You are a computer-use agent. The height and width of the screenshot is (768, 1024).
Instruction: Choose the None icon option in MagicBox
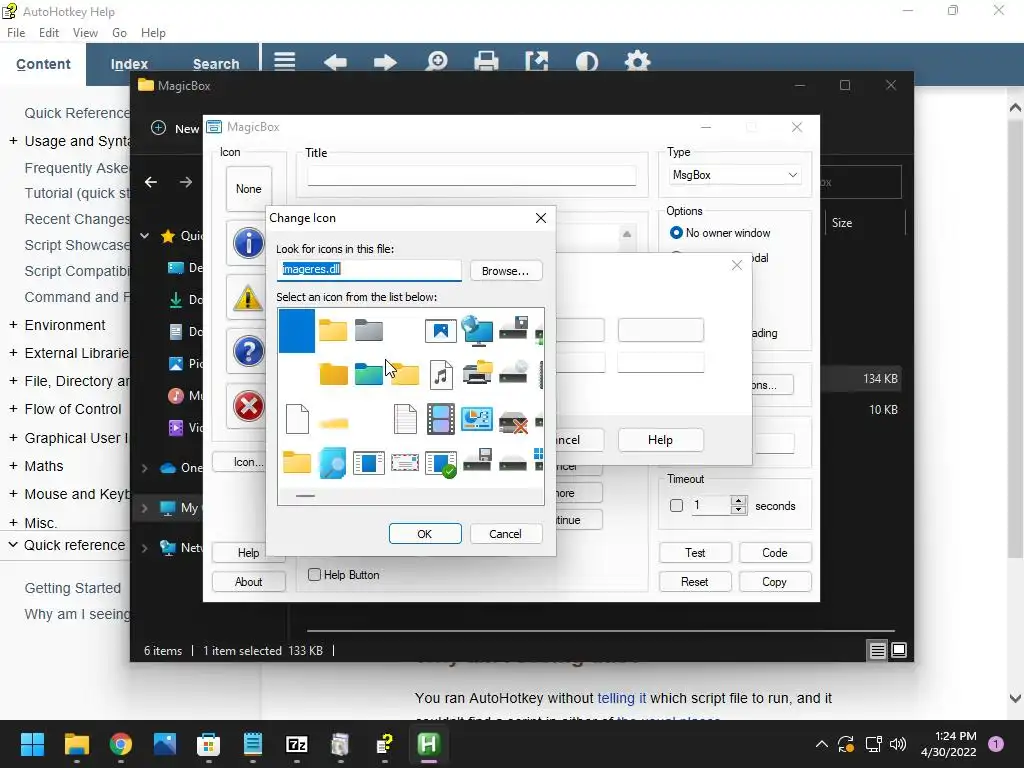tap(248, 189)
